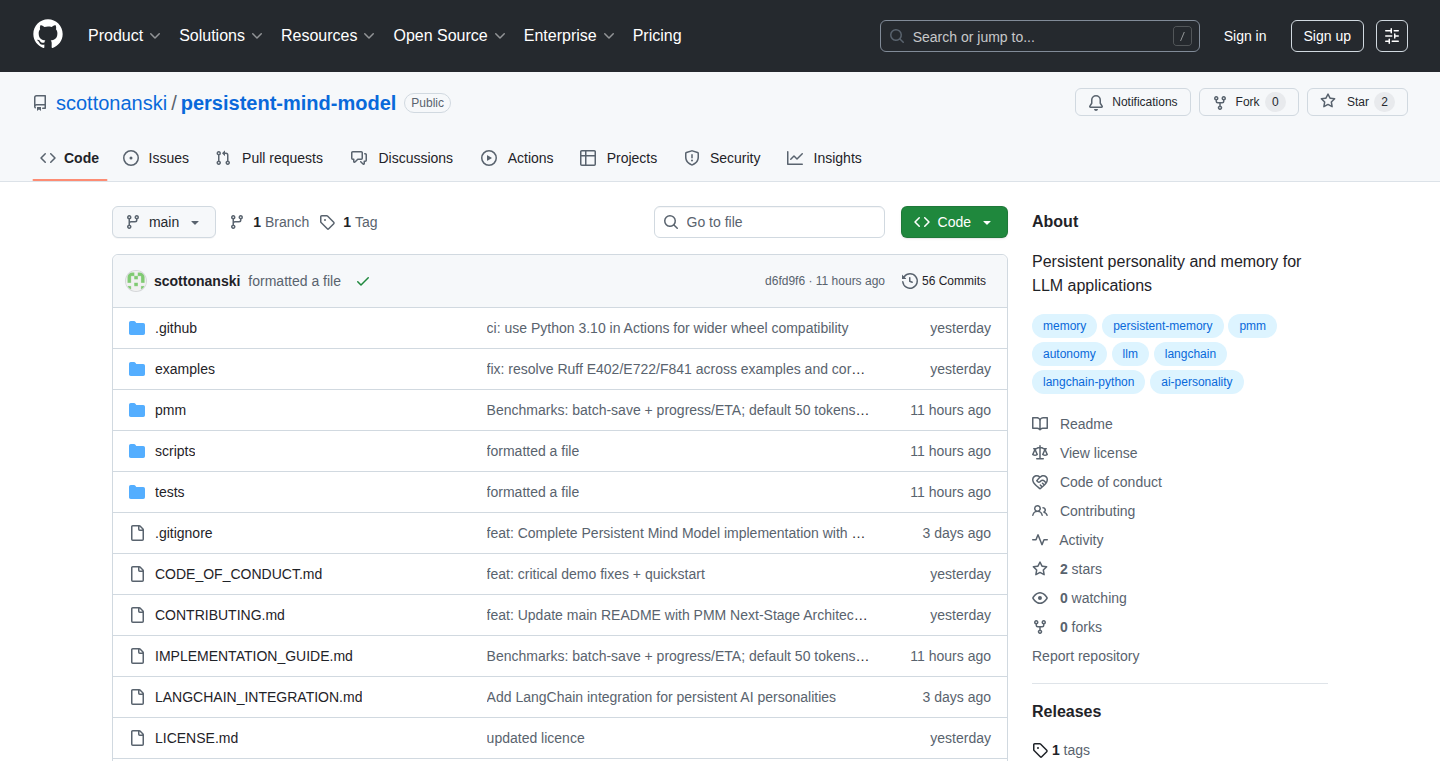Switch to the Issues tab
Viewport: 1440px width, 761px height.
click(x=156, y=158)
